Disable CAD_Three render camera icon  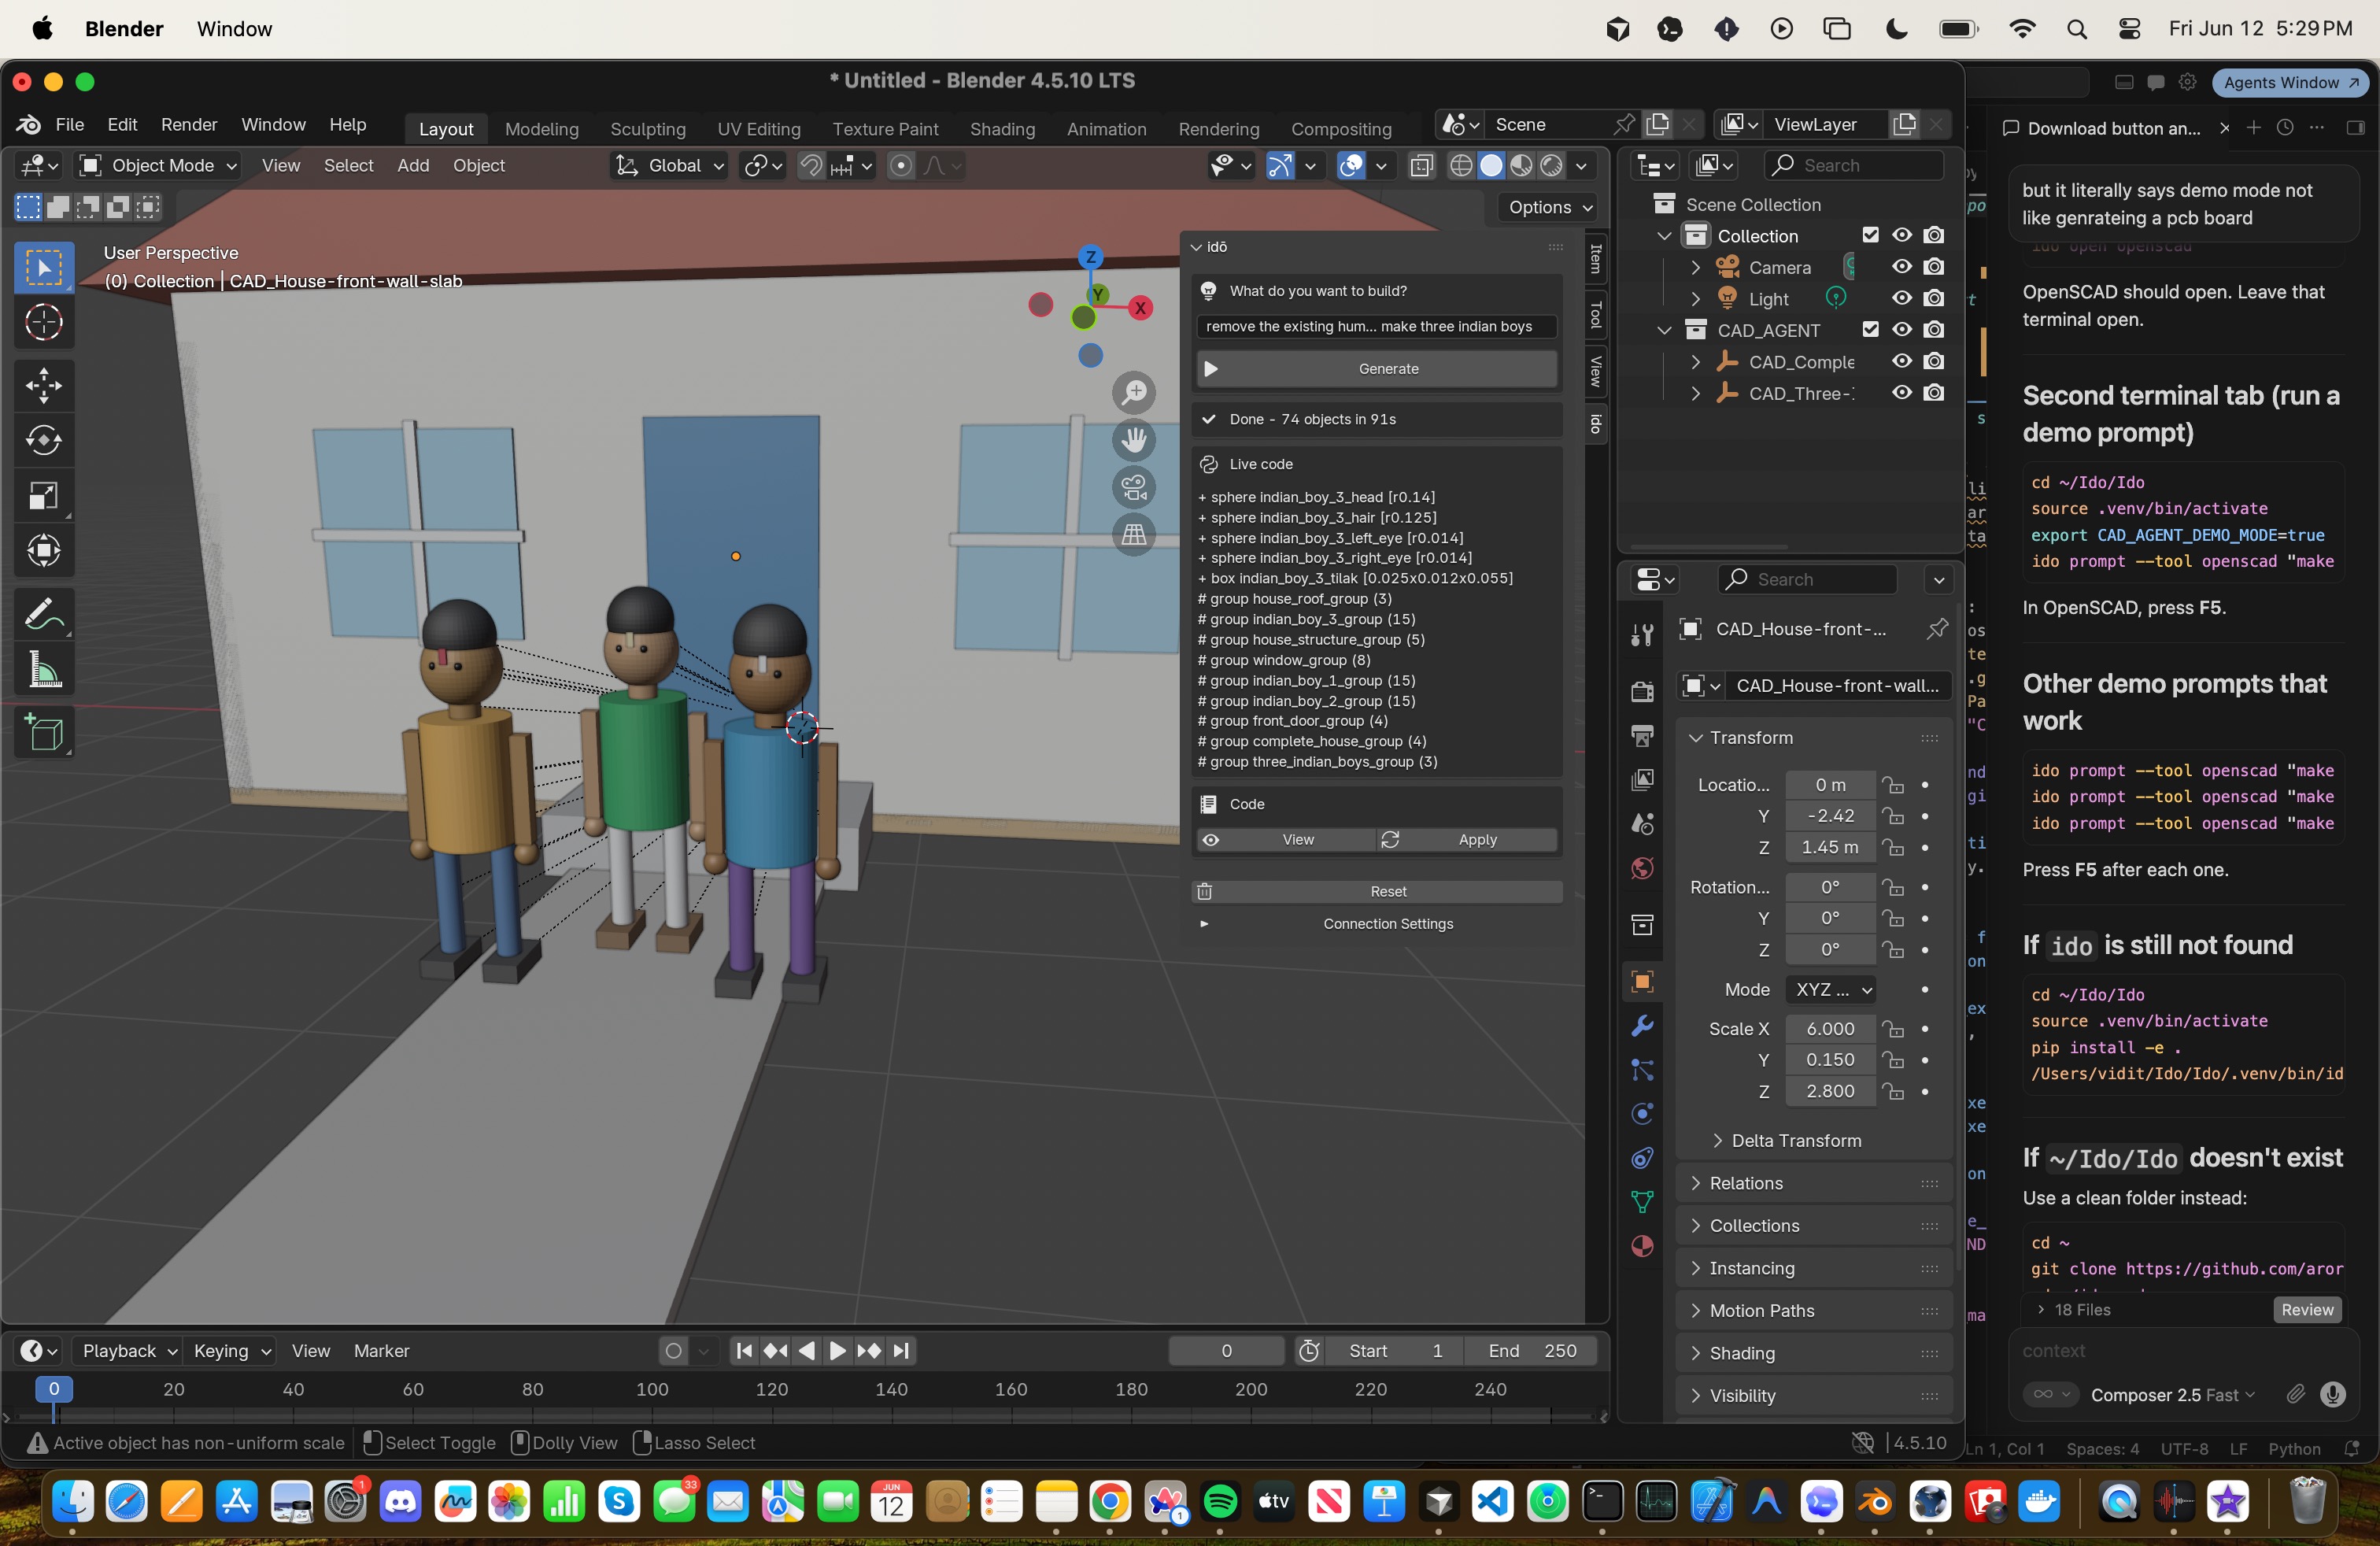click(1934, 393)
